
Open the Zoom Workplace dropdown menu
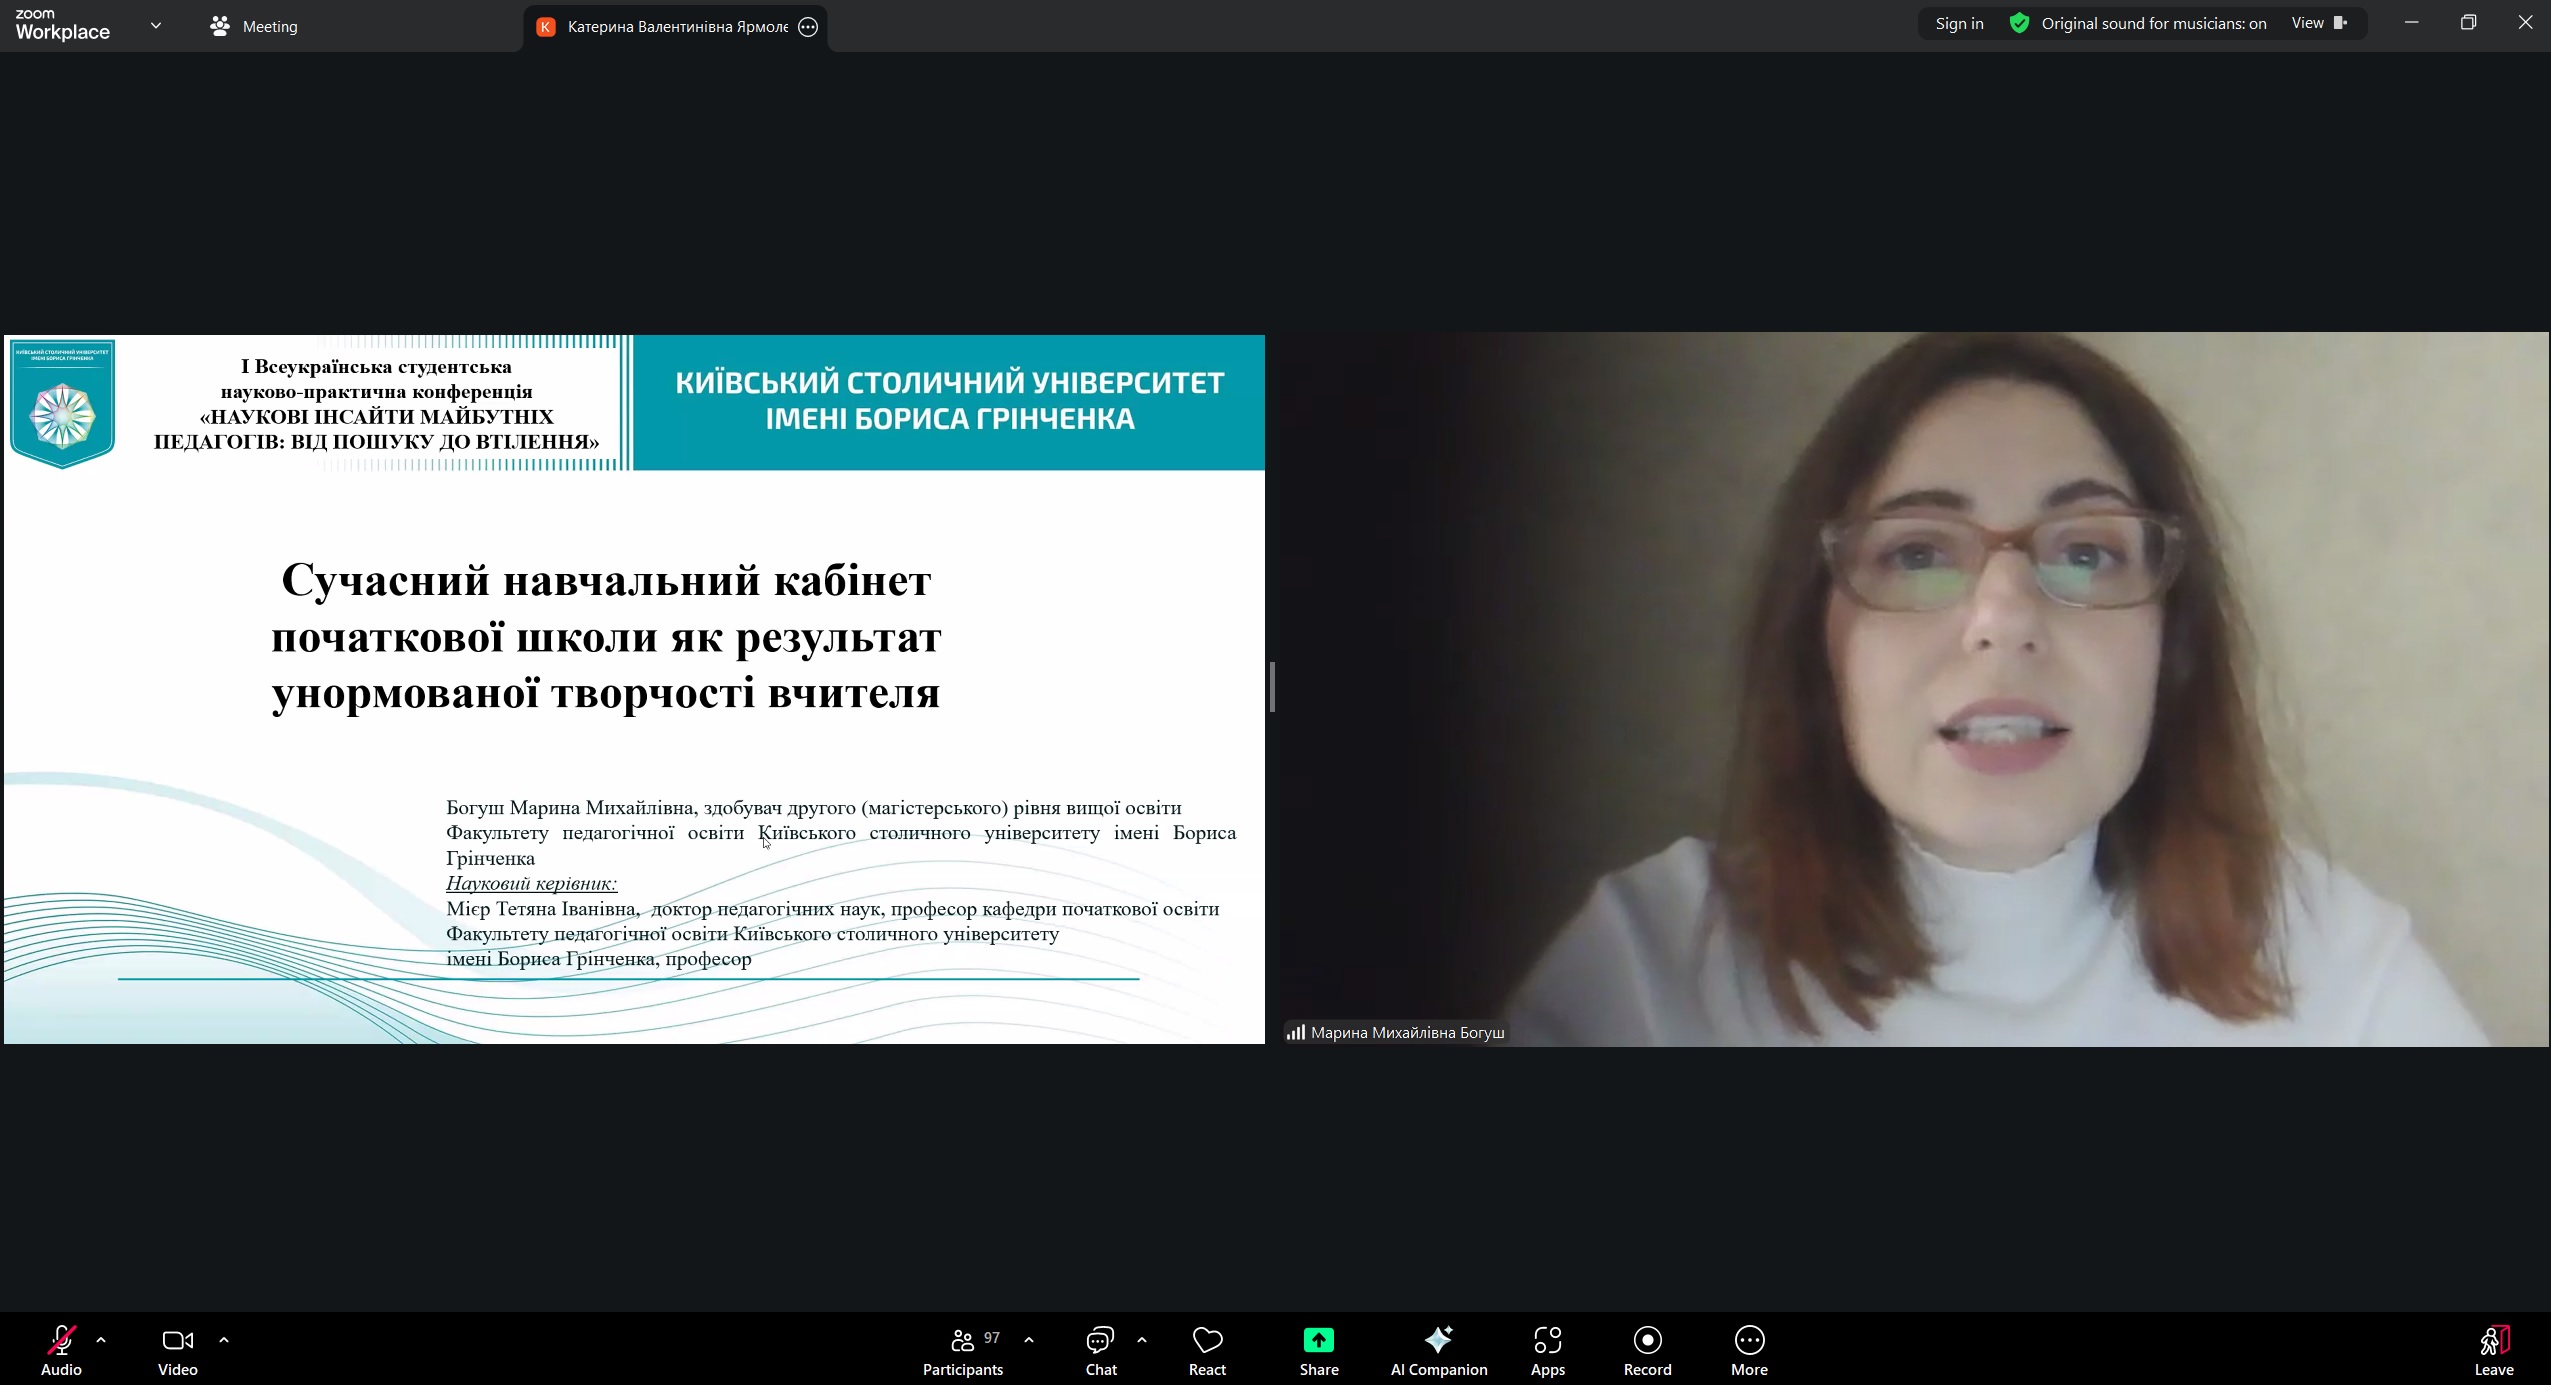156,26
